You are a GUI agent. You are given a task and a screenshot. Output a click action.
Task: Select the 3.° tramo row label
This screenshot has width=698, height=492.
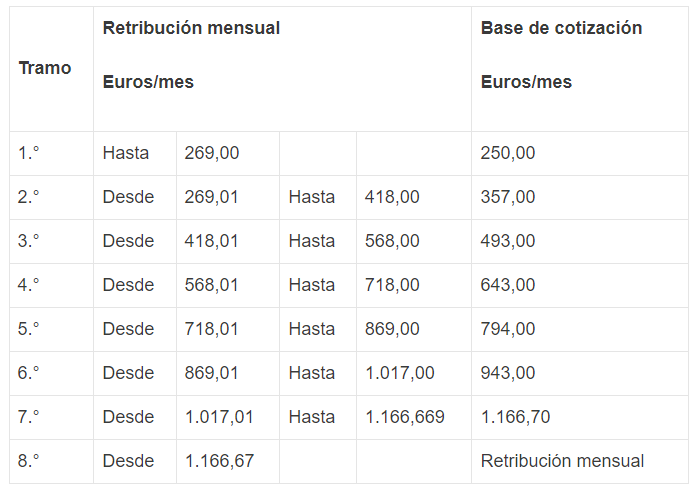(x=29, y=241)
